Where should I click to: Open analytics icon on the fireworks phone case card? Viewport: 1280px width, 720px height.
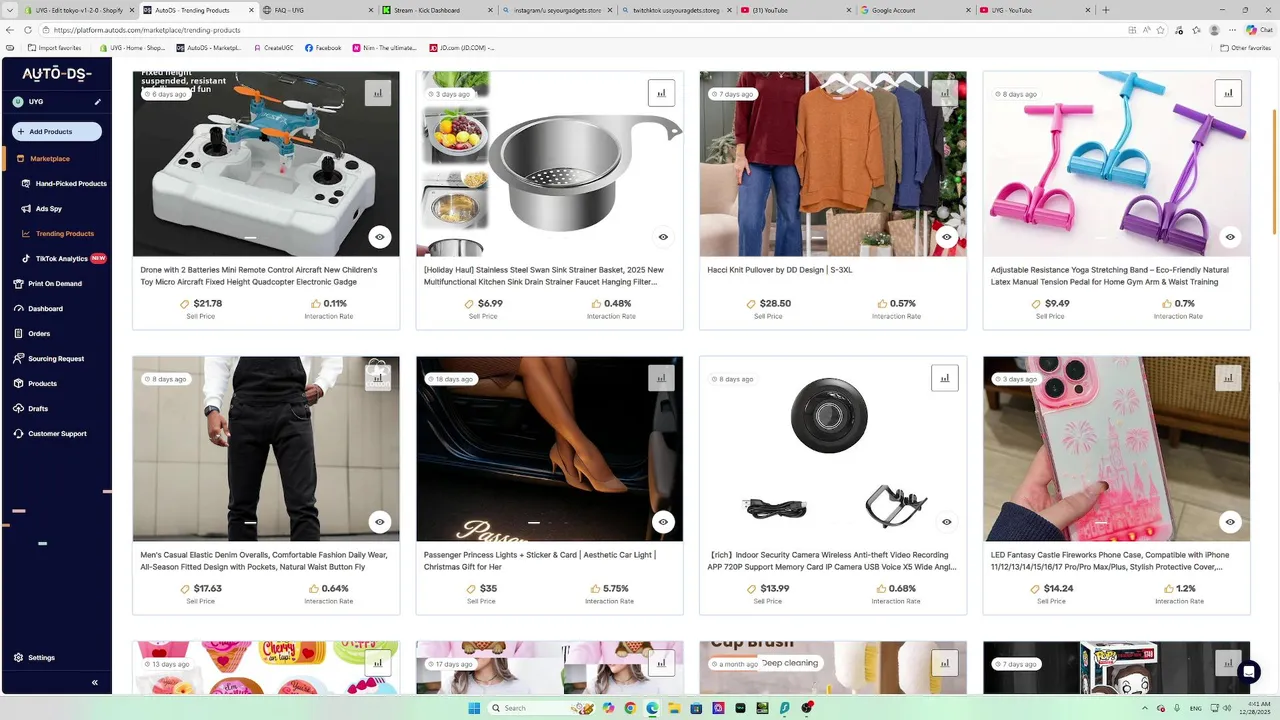point(1228,378)
